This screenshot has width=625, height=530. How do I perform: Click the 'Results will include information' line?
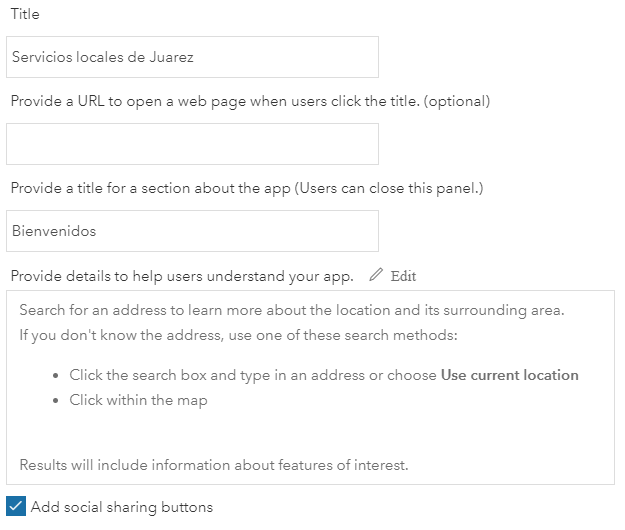point(214,464)
